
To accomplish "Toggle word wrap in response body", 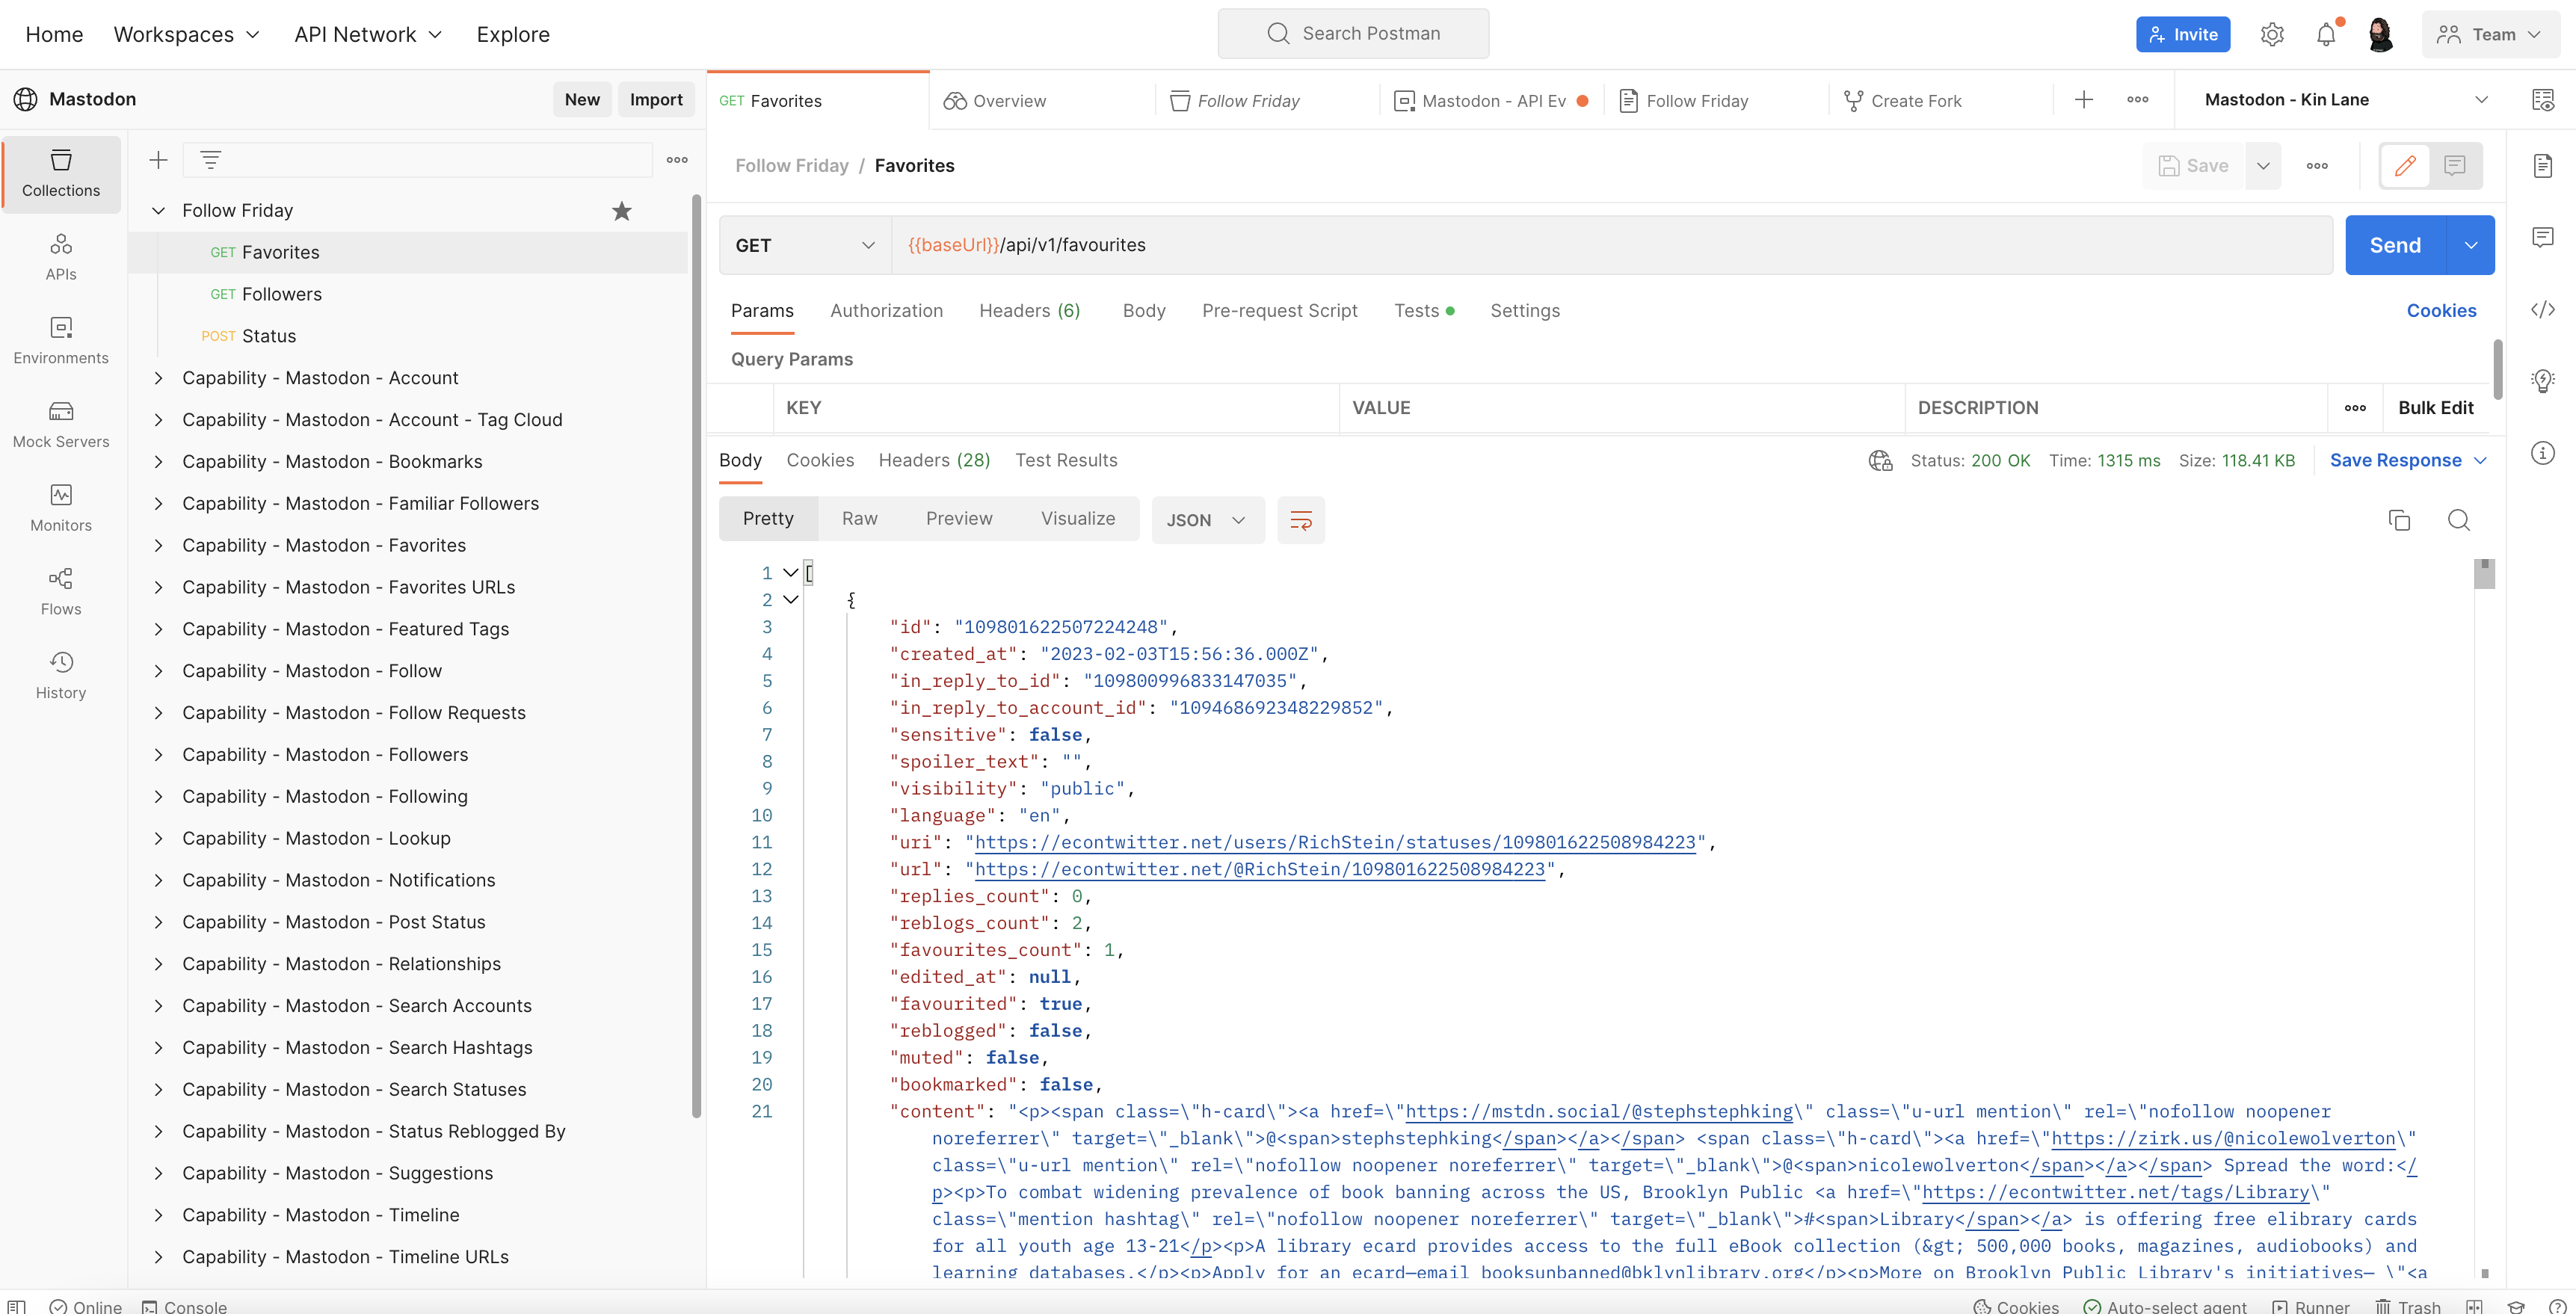I will coord(1301,520).
